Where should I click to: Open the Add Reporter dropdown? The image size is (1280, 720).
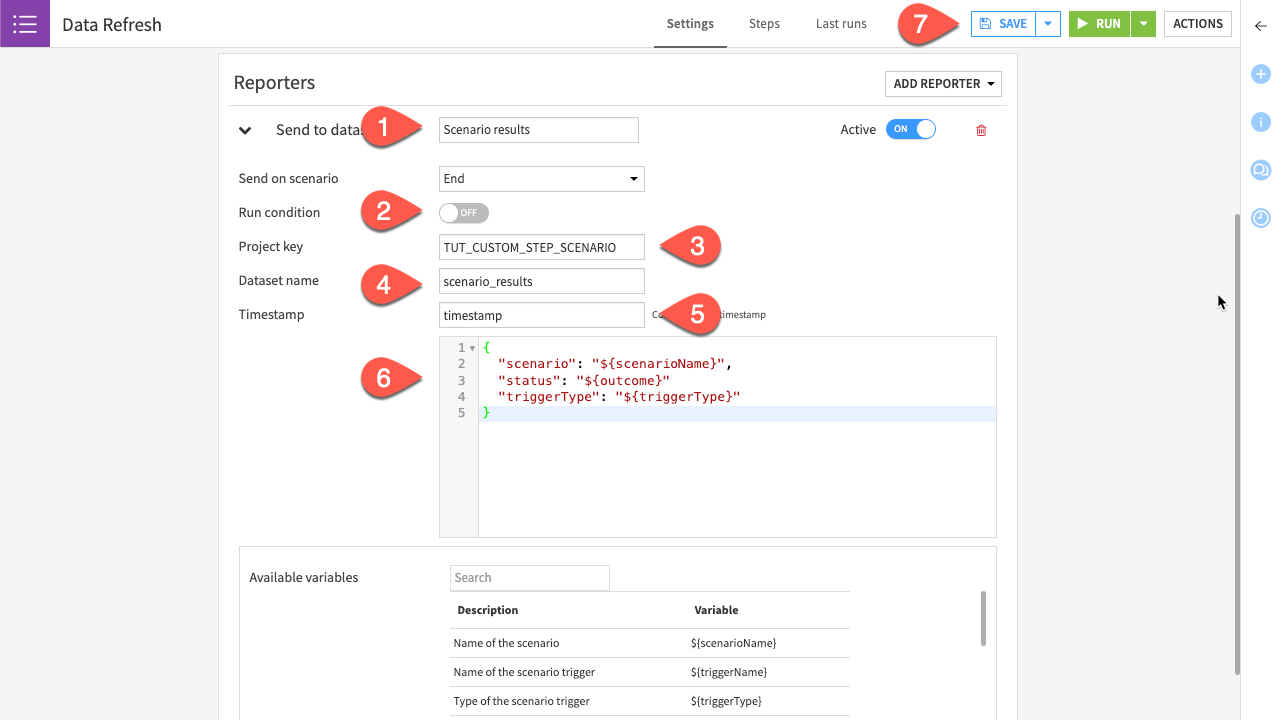click(943, 84)
